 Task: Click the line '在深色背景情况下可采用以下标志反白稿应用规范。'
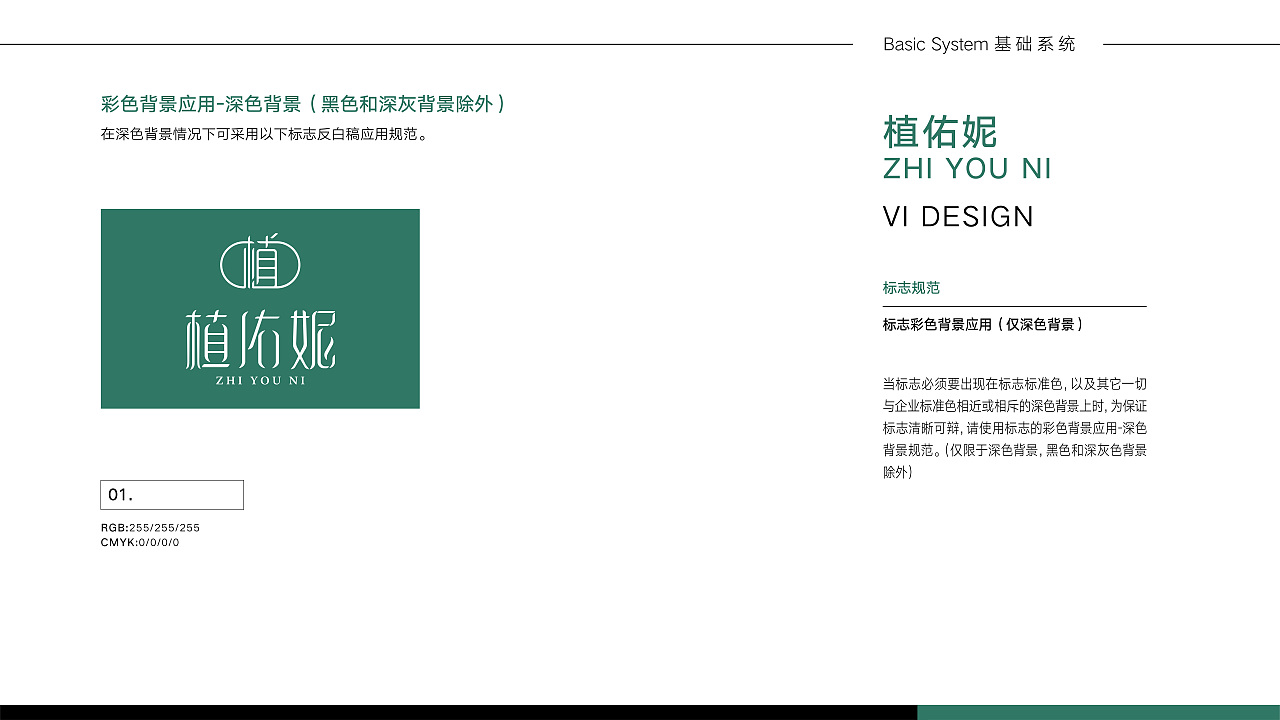pos(265,134)
